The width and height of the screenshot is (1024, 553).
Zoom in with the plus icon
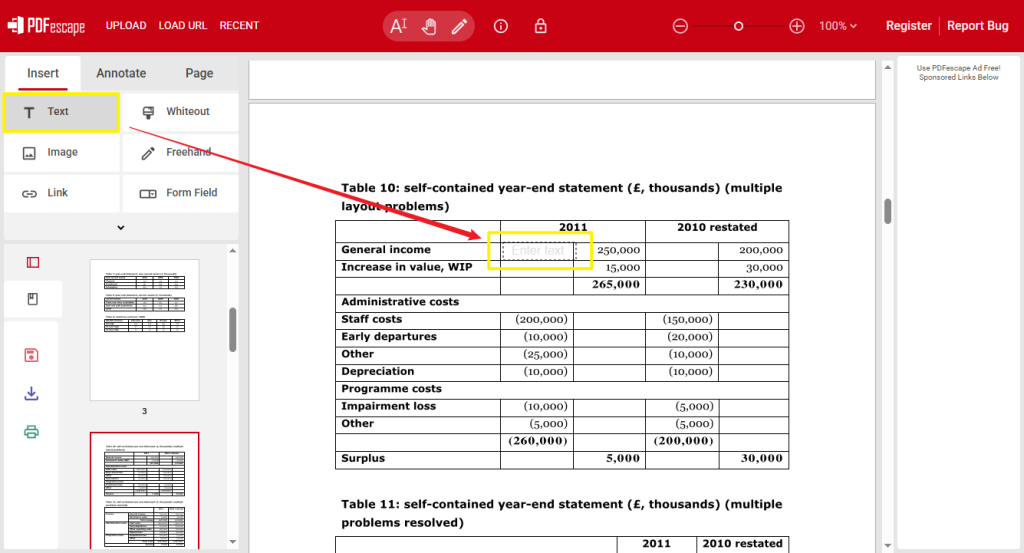coord(797,26)
